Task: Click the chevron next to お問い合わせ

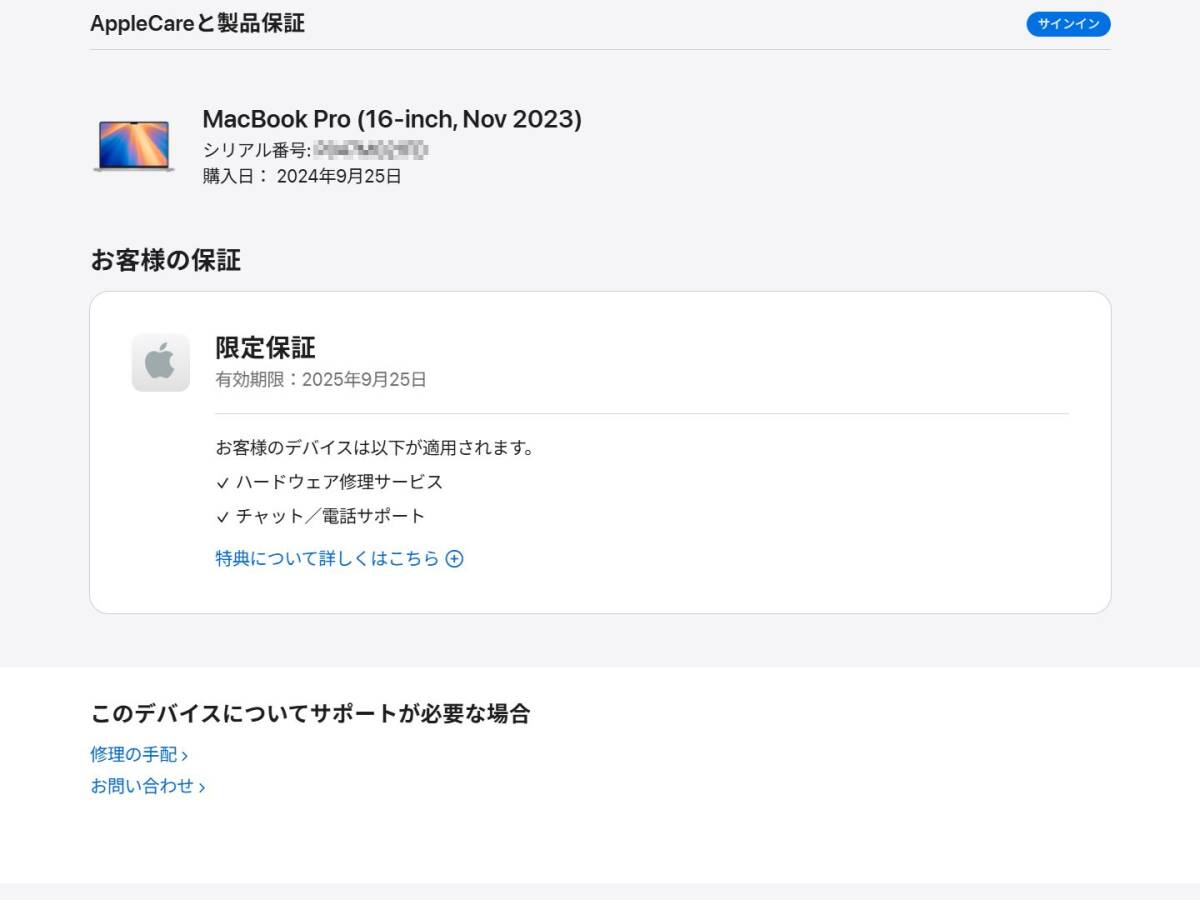Action: 202,788
